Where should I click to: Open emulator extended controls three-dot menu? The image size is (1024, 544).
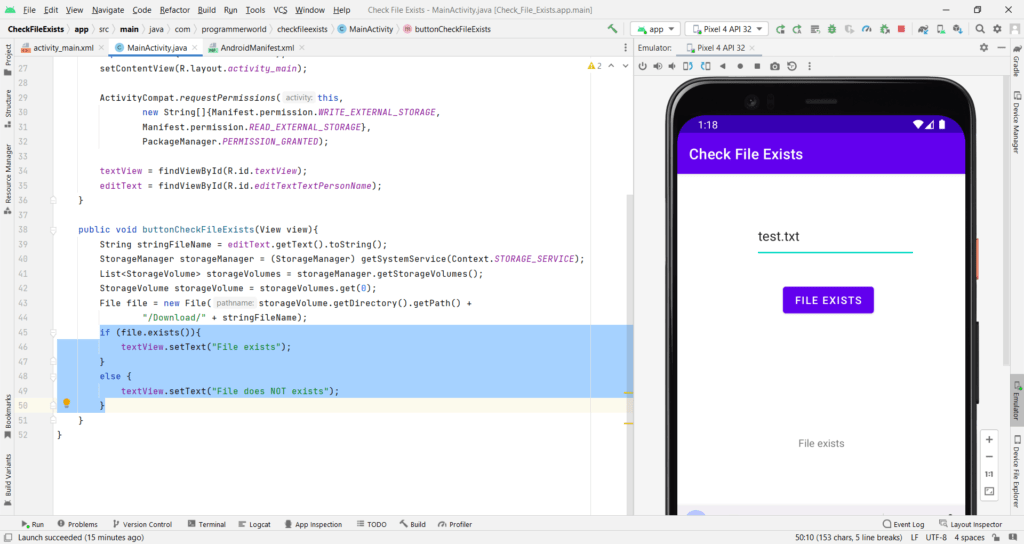[x=809, y=66]
